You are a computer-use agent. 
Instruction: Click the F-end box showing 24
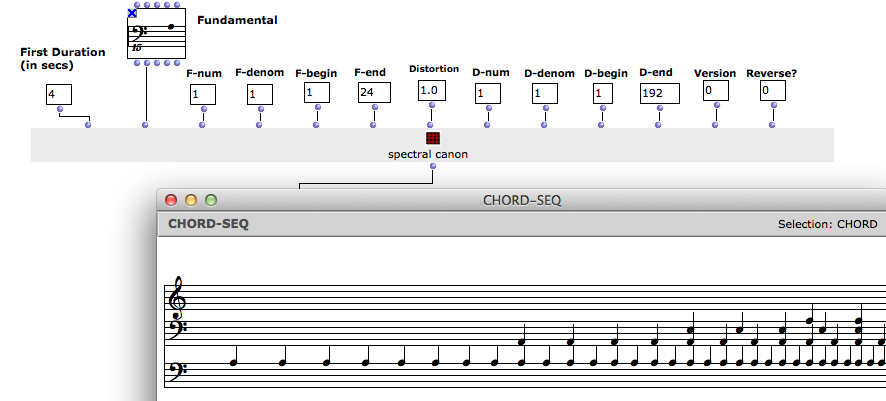[x=373, y=92]
